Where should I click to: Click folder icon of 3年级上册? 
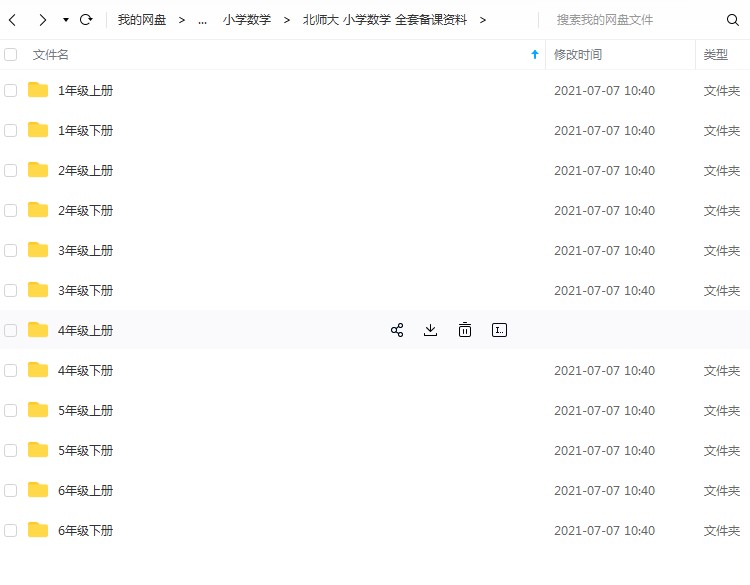(38, 249)
